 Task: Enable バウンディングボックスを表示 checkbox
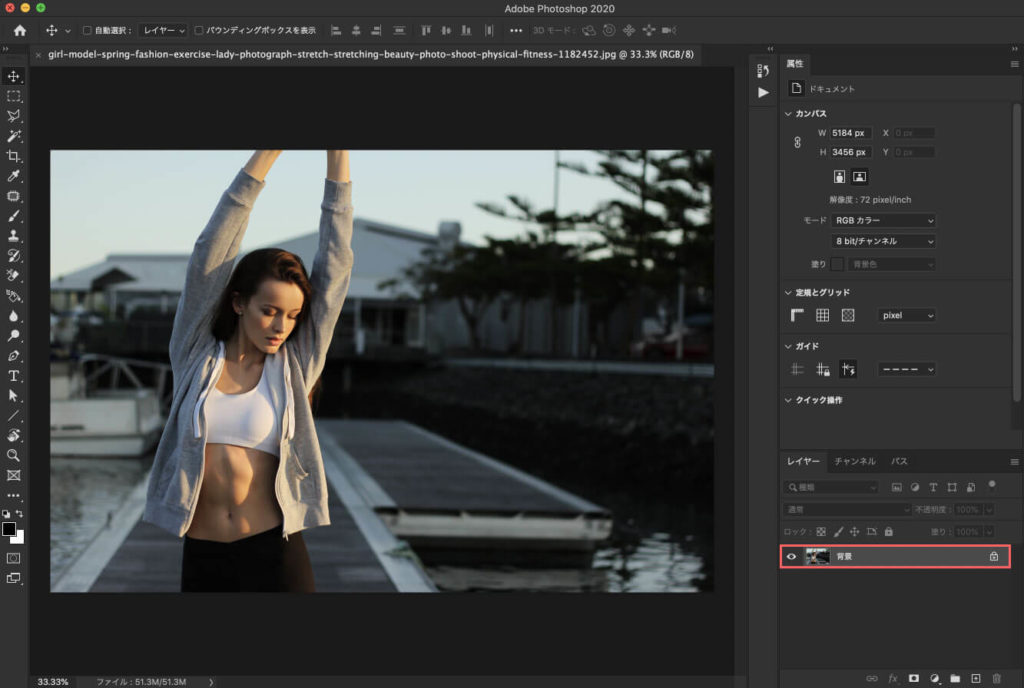(199, 30)
